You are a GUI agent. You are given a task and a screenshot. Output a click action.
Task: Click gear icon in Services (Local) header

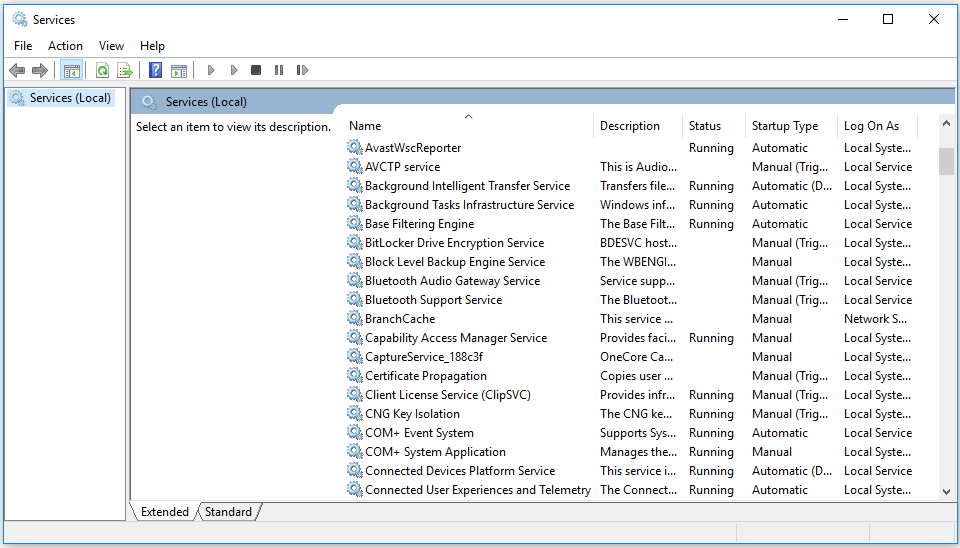tap(149, 102)
